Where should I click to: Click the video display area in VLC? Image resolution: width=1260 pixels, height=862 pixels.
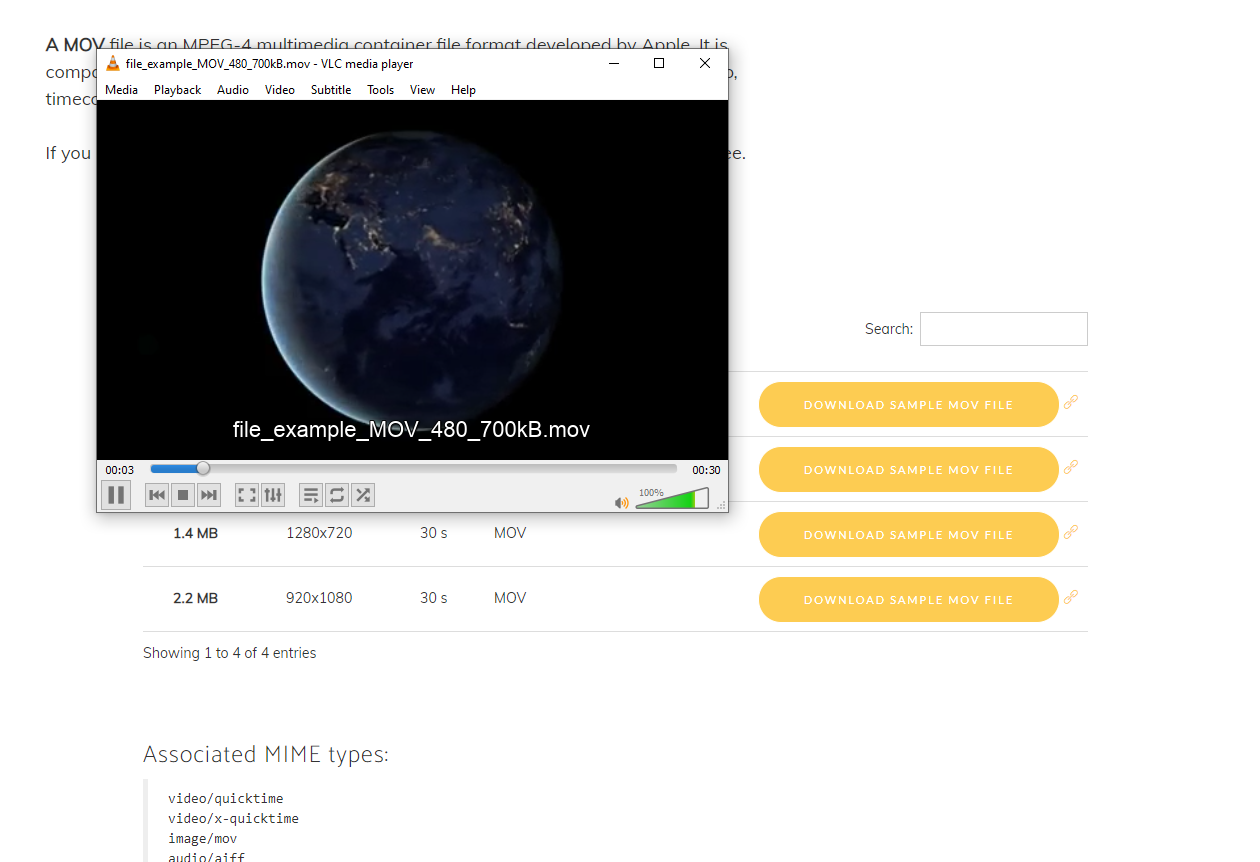(x=412, y=279)
